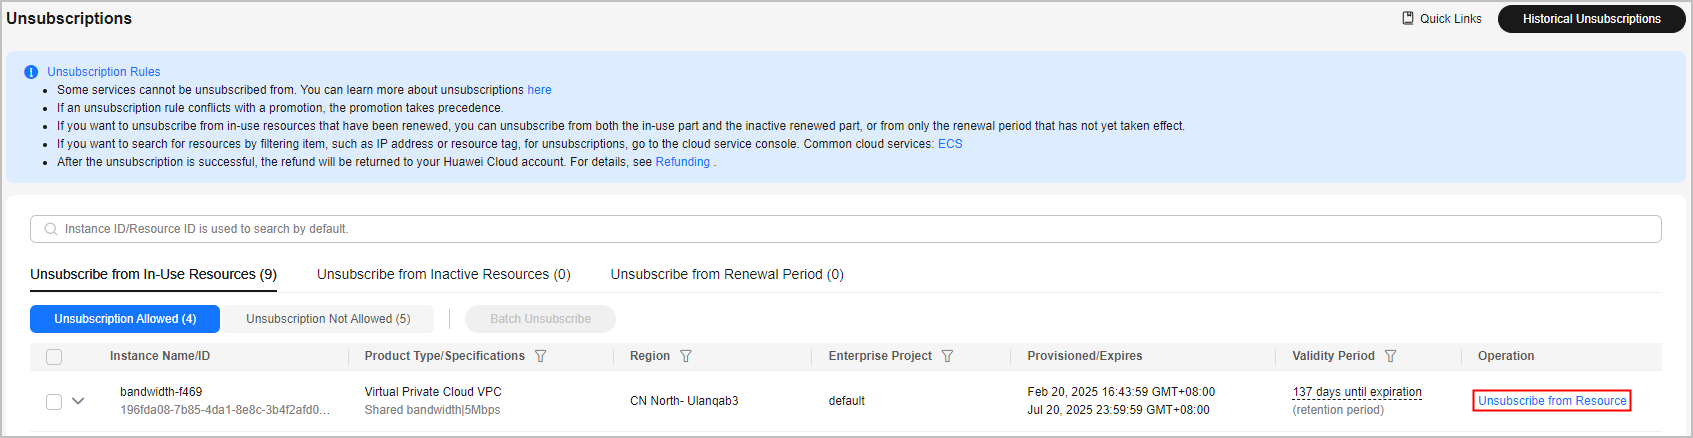
Task: Open Unsubscribe from In-Use Resources tab
Action: tap(153, 274)
